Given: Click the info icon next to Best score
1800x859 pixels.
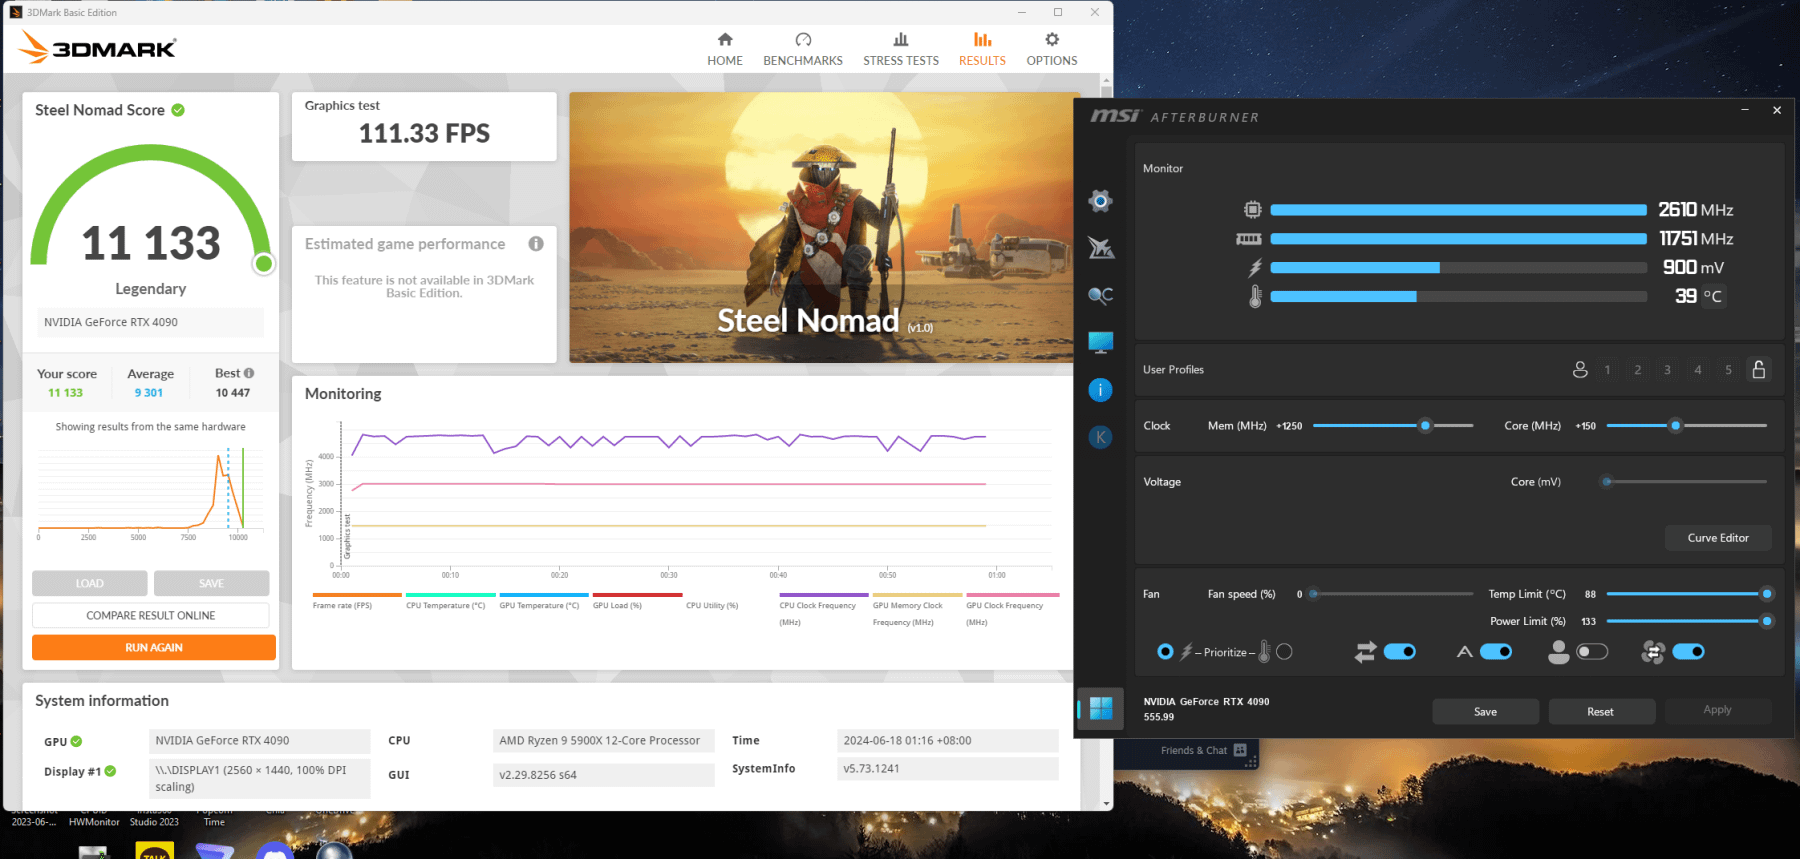Looking at the screenshot, I should [x=249, y=373].
